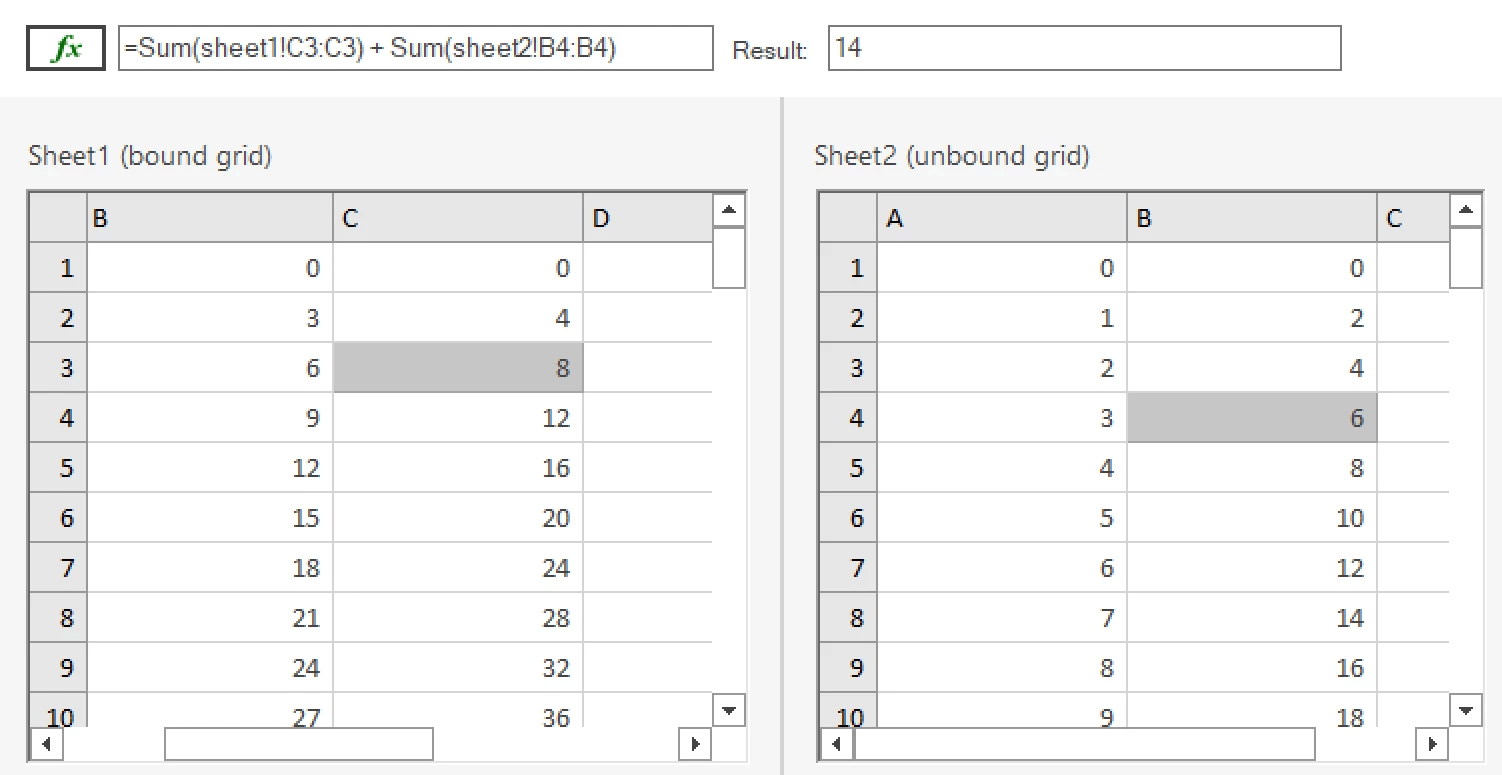Click Sheet1's vertical scrollbar down arrow
Screen dimensions: 1502x775
click(729, 709)
